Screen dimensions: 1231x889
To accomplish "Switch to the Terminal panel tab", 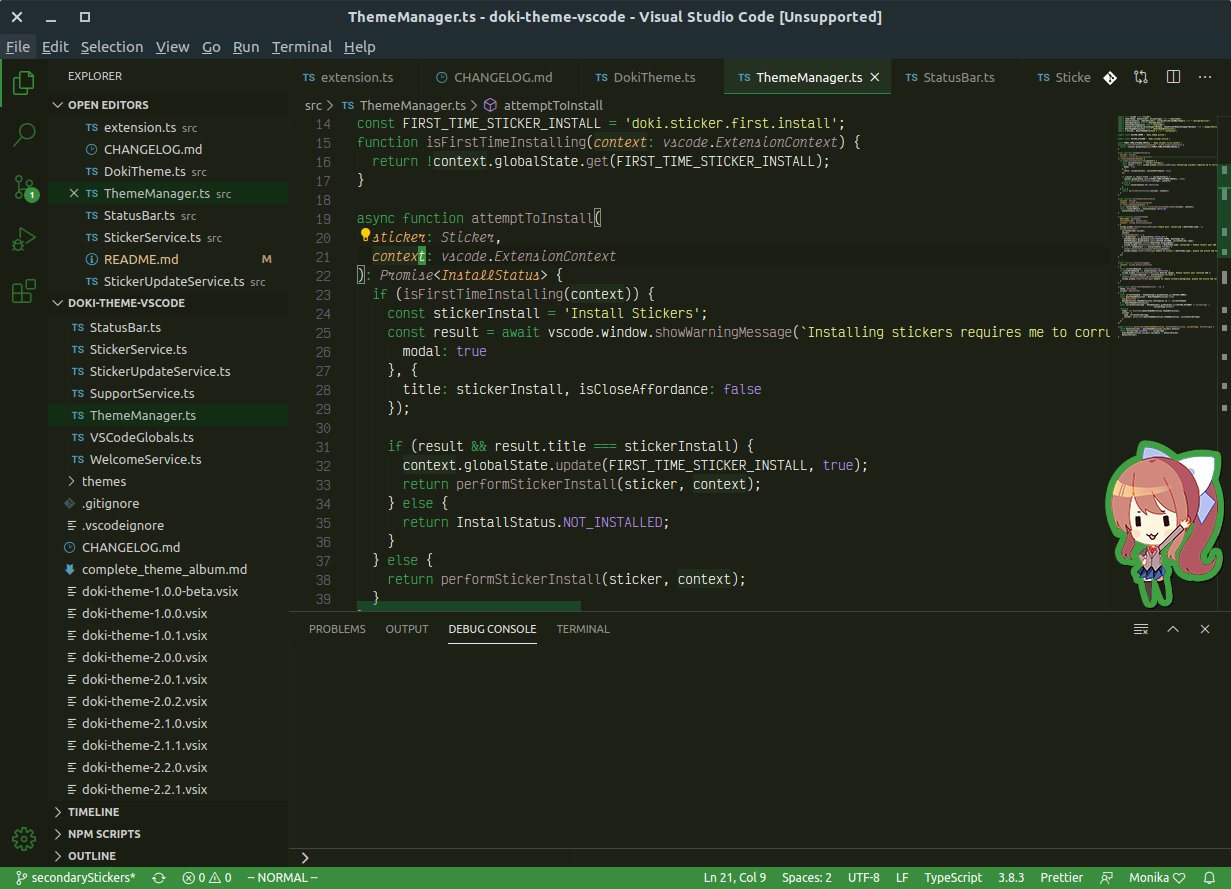I will (x=583, y=629).
